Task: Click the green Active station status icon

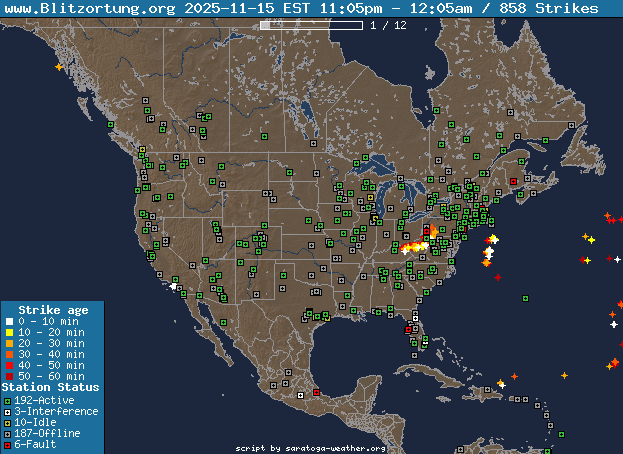Action: pos(7,400)
